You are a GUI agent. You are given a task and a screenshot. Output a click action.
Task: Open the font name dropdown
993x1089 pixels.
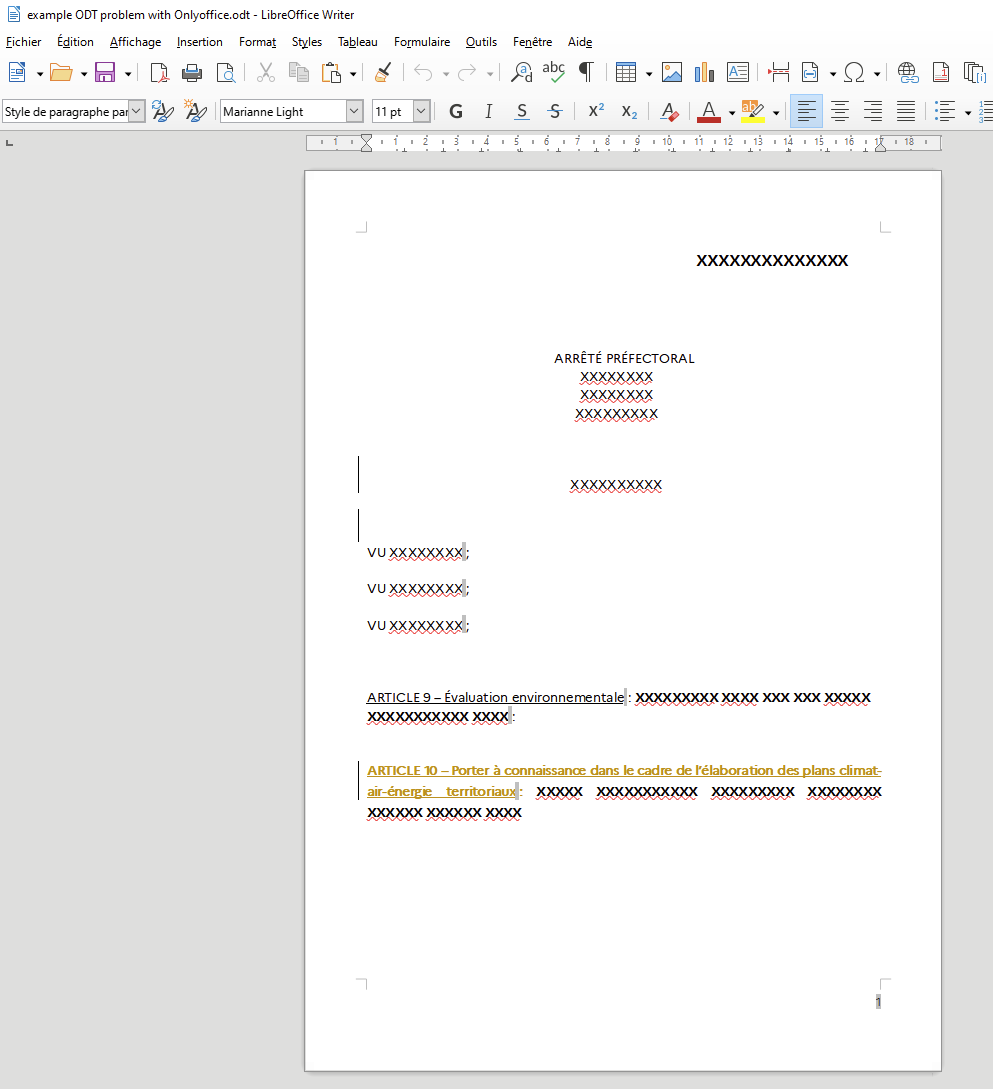click(x=356, y=111)
